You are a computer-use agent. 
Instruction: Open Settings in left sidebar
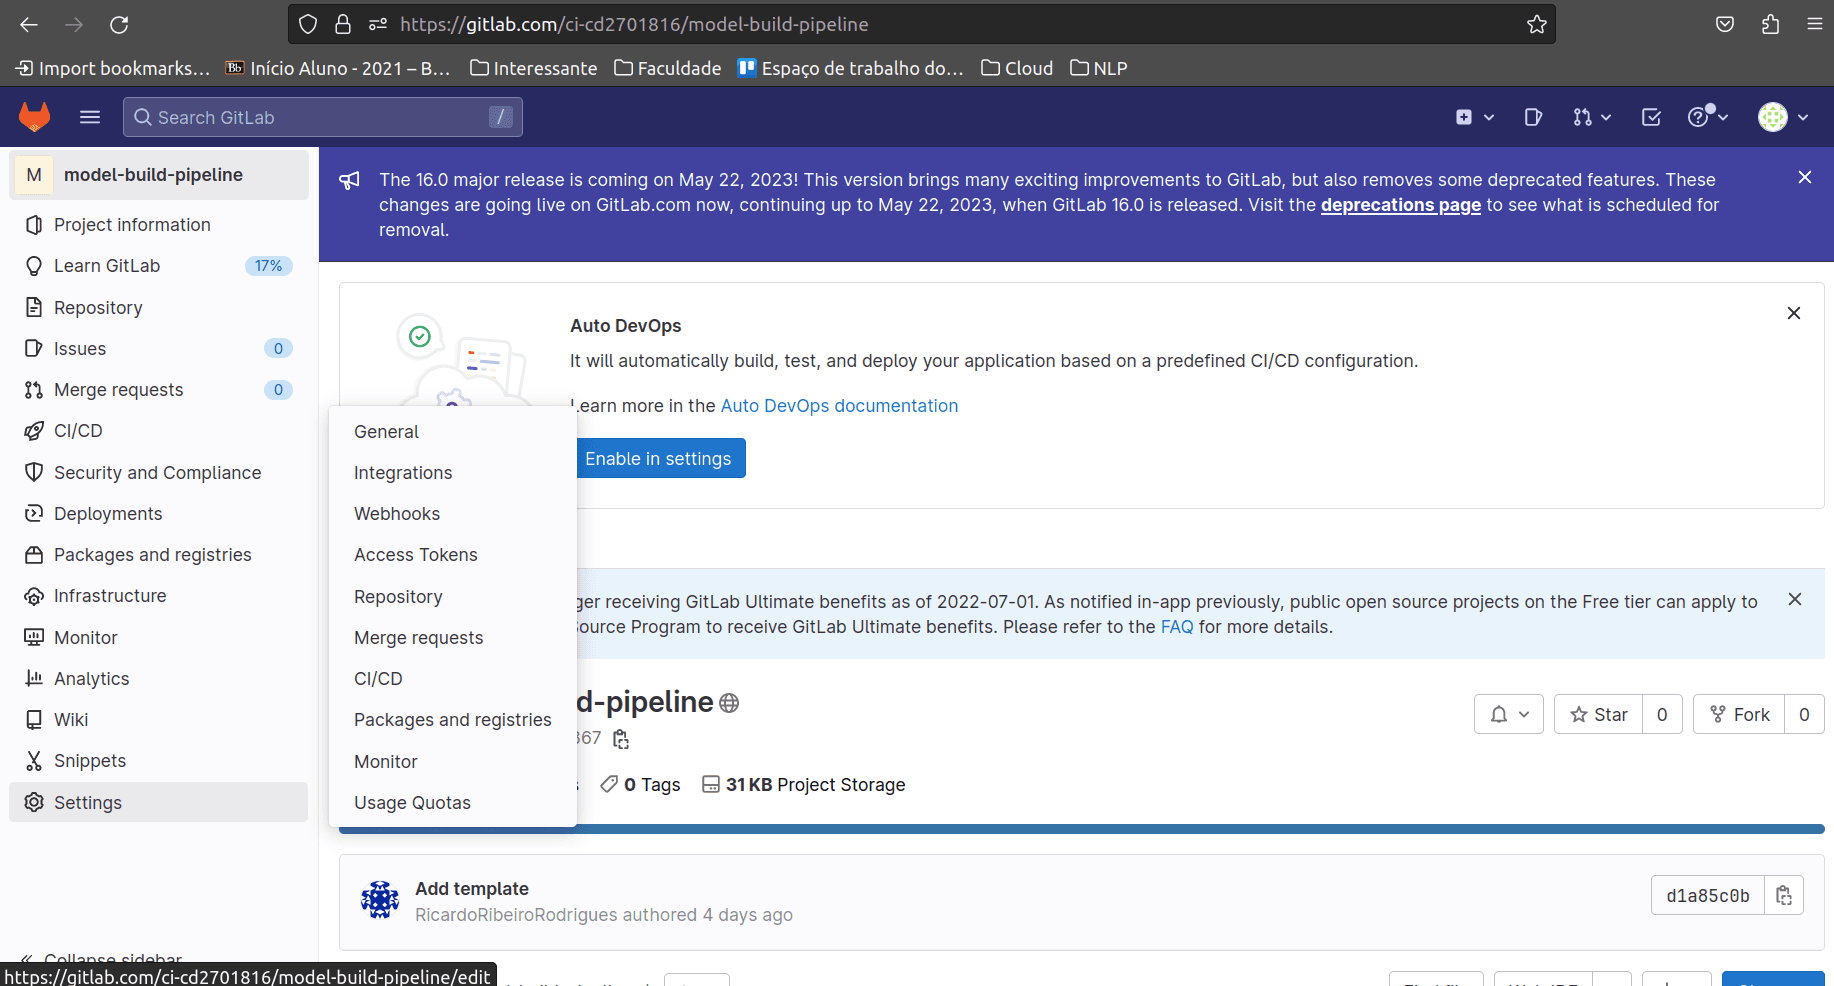tap(159, 802)
